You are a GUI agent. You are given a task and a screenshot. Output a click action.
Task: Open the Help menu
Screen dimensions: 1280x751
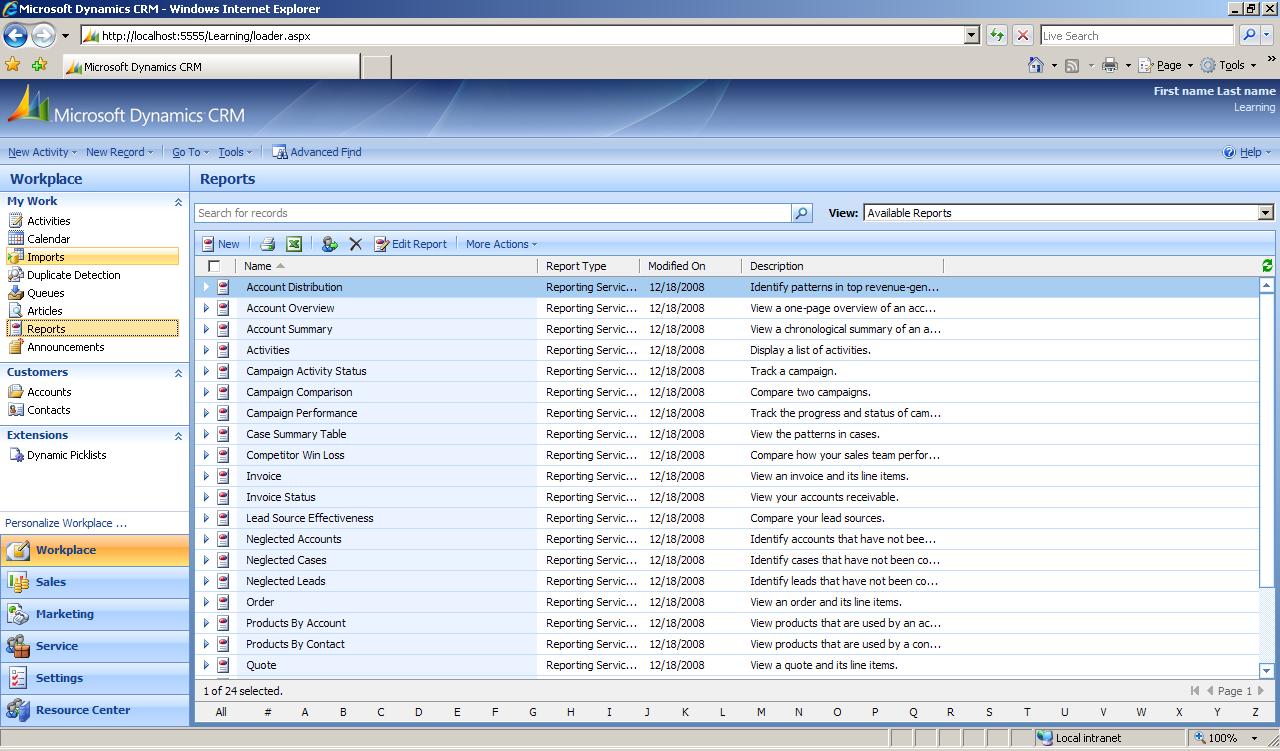(1247, 152)
